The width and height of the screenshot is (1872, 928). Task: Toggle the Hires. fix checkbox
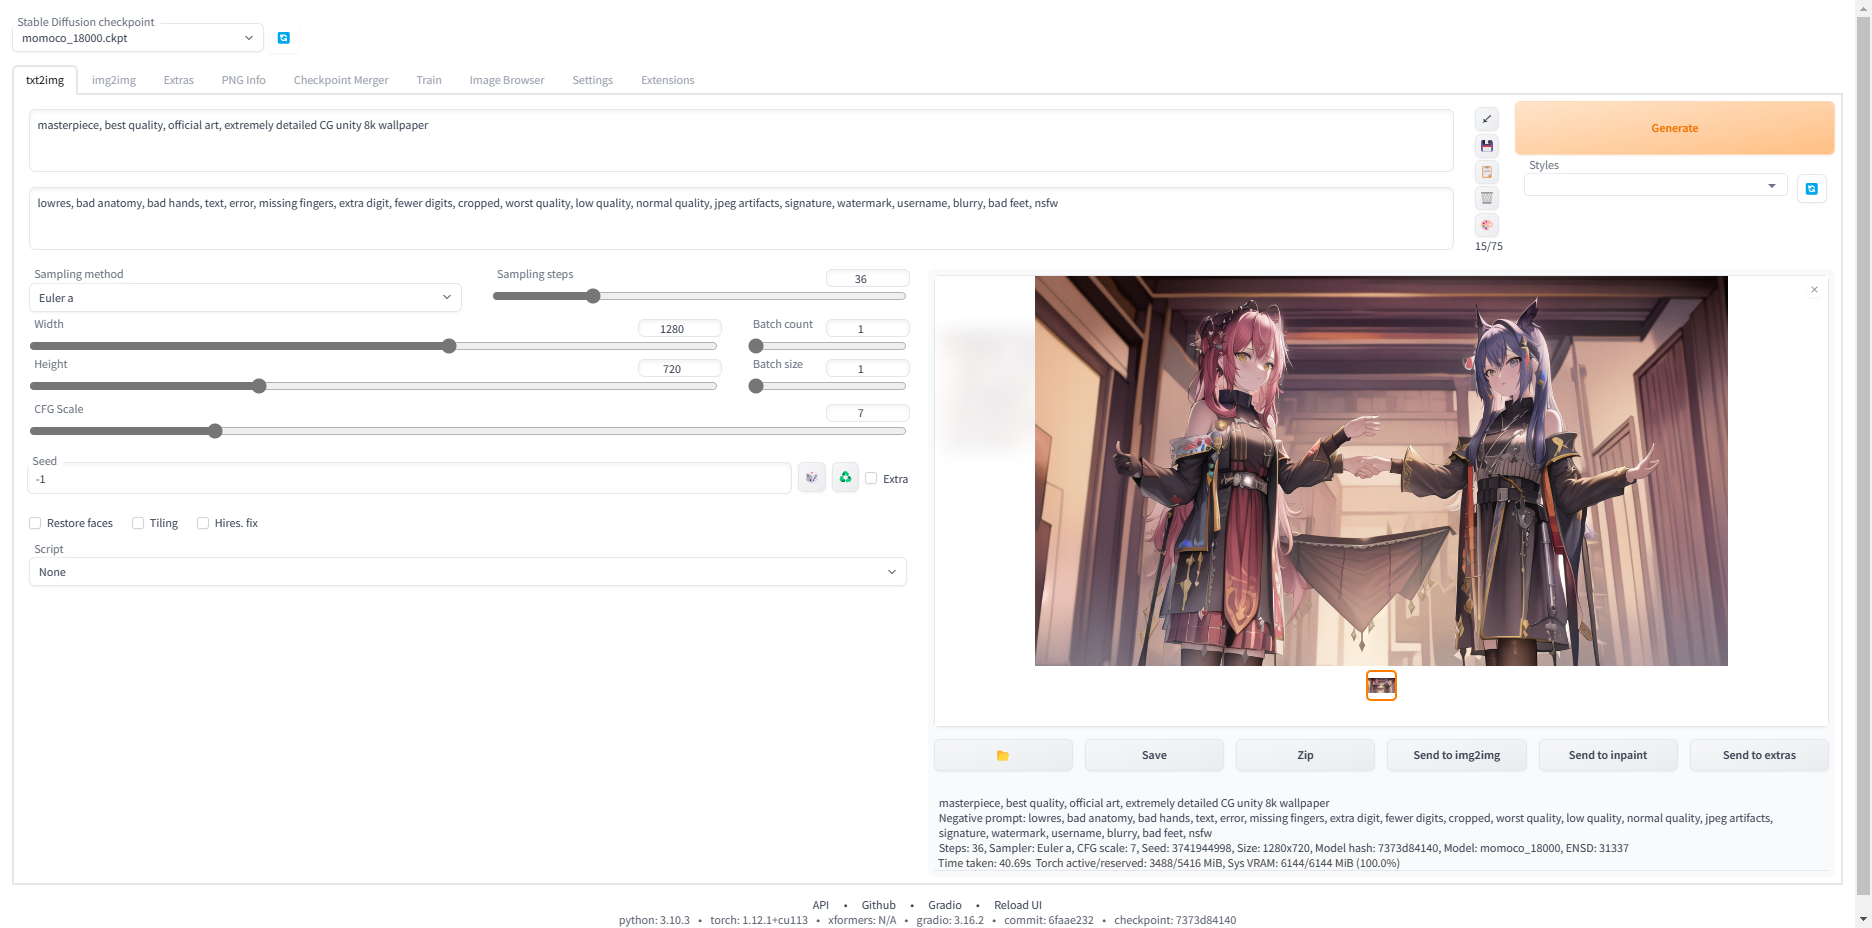[x=204, y=523]
